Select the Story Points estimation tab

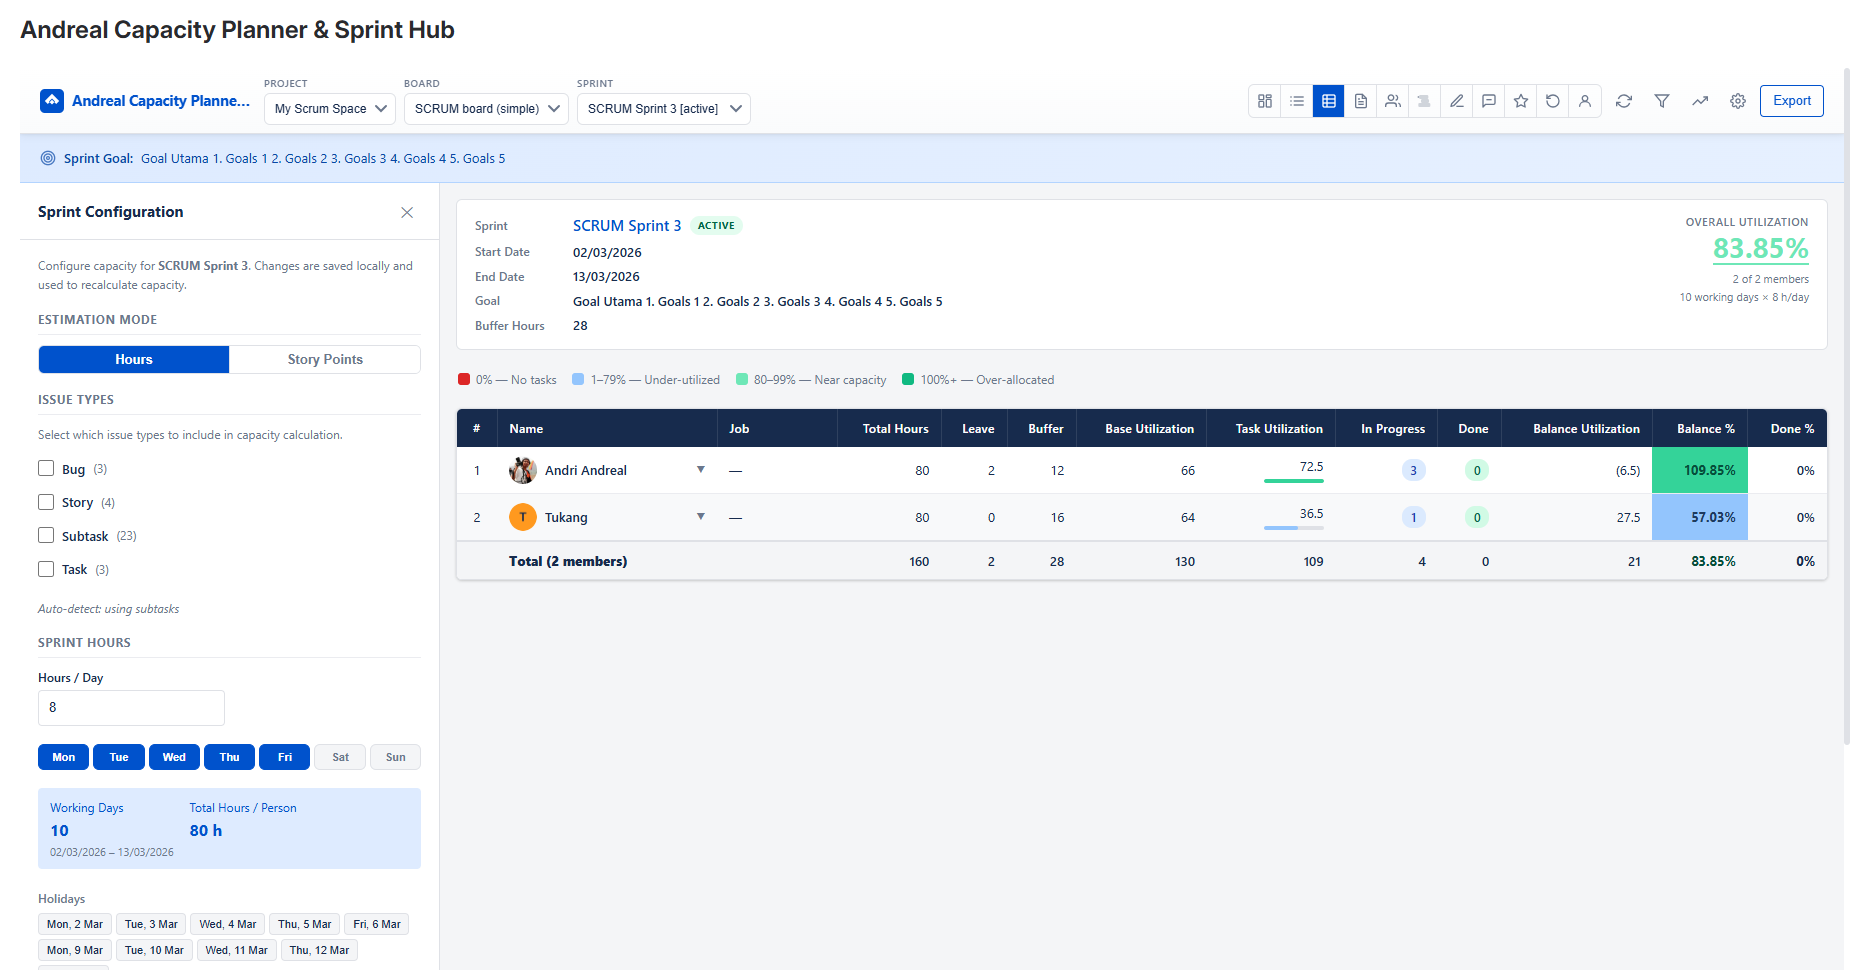tap(325, 360)
